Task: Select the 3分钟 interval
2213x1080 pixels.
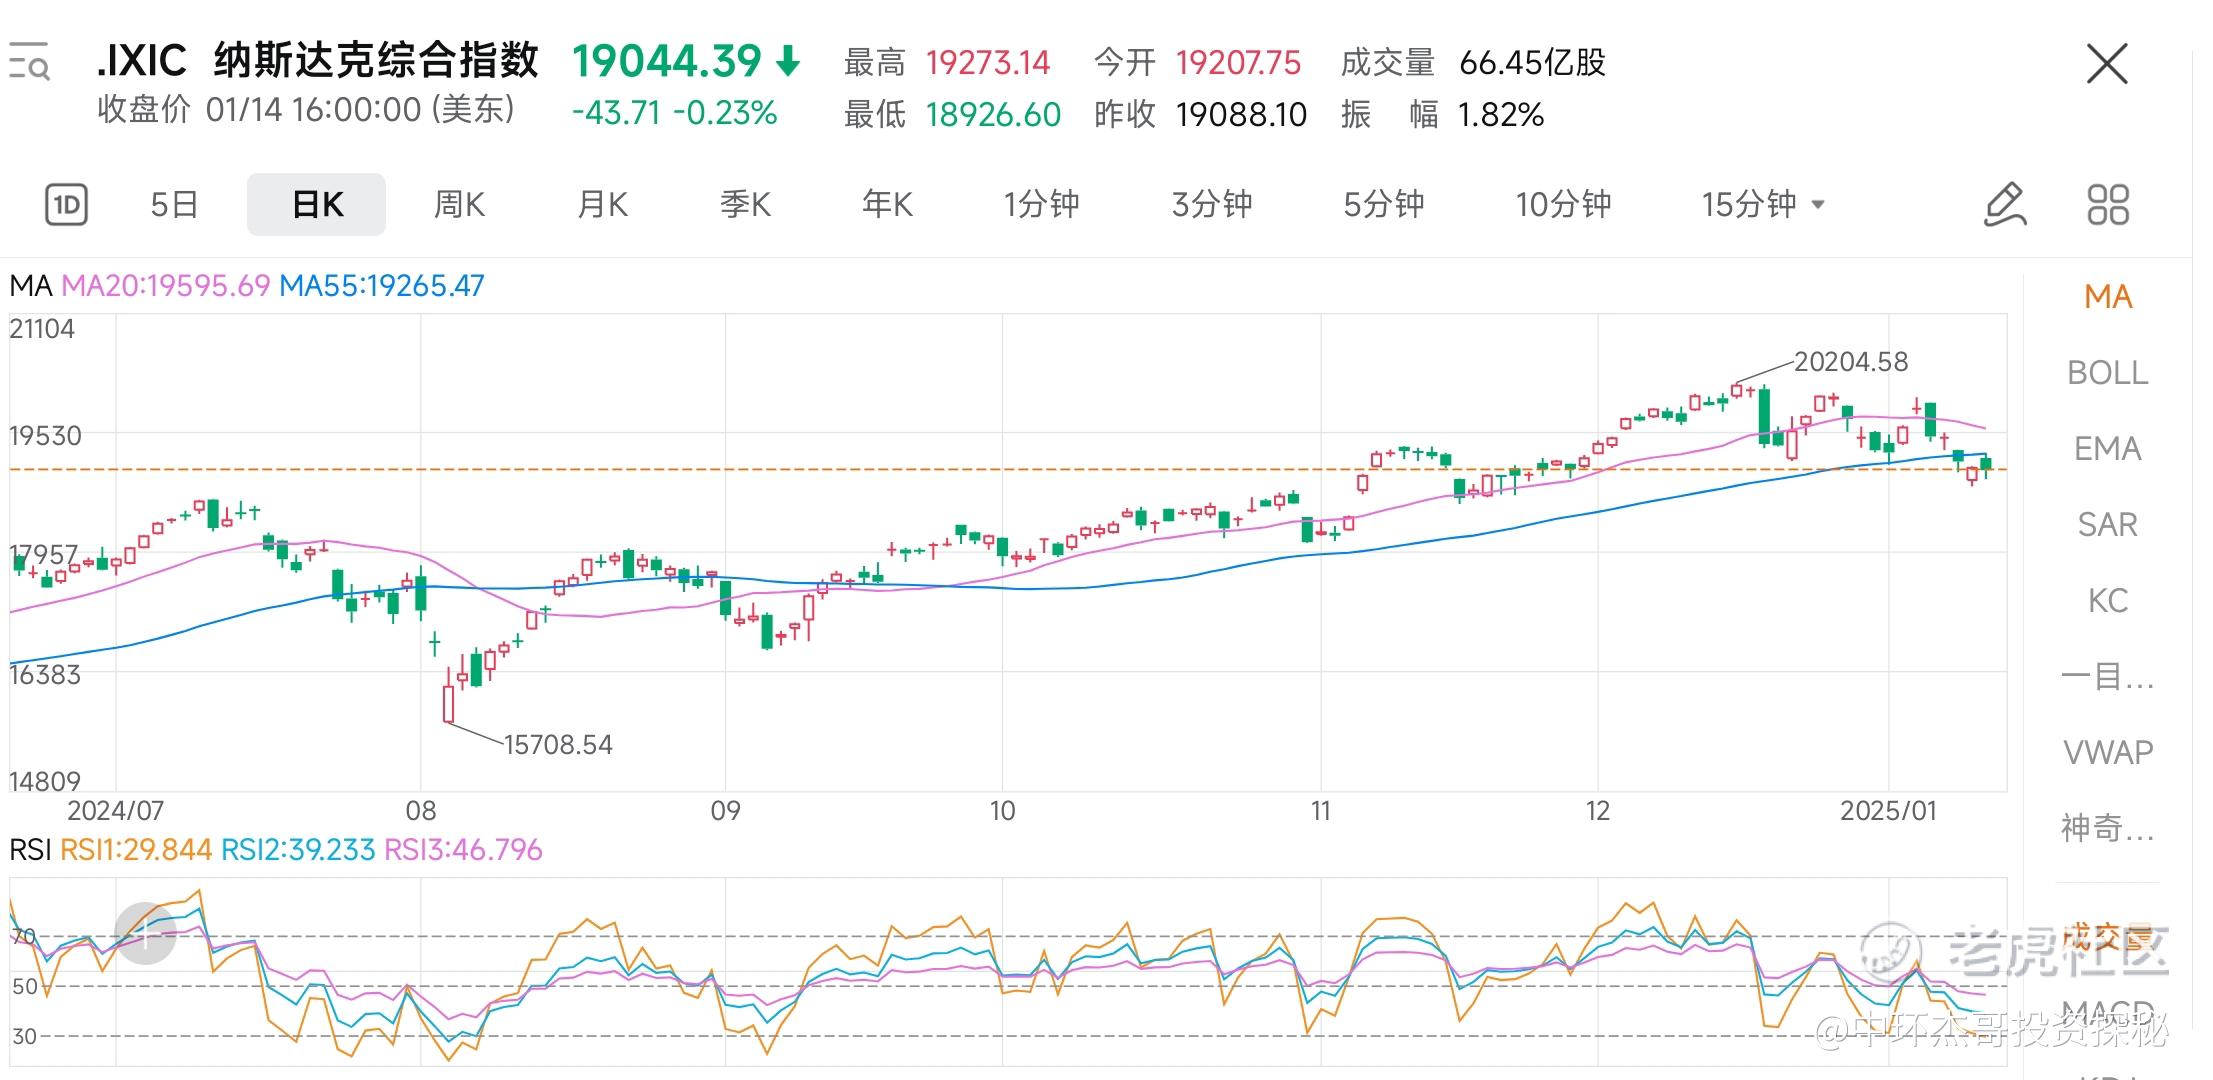Action: [1211, 205]
